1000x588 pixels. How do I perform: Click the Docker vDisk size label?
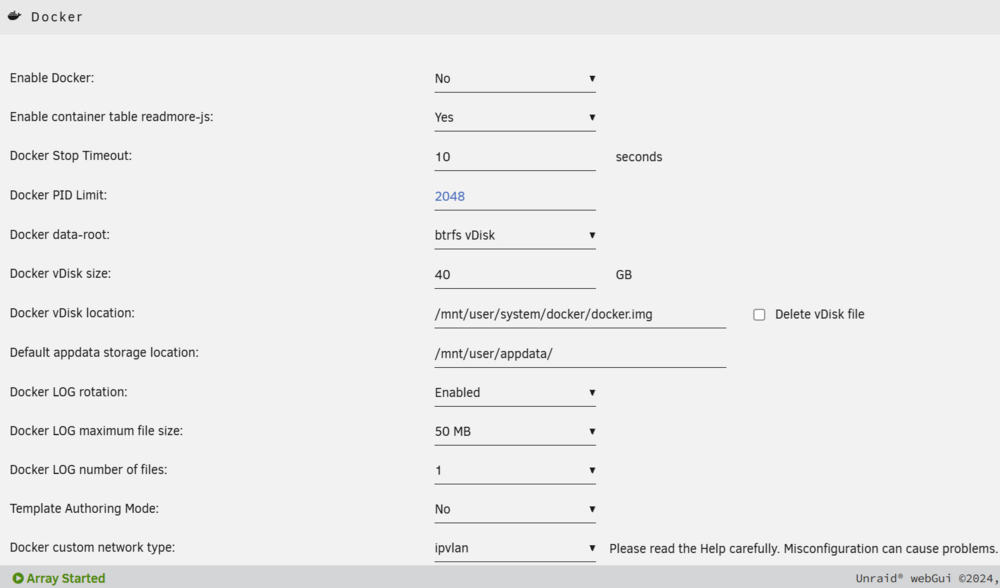(60, 274)
